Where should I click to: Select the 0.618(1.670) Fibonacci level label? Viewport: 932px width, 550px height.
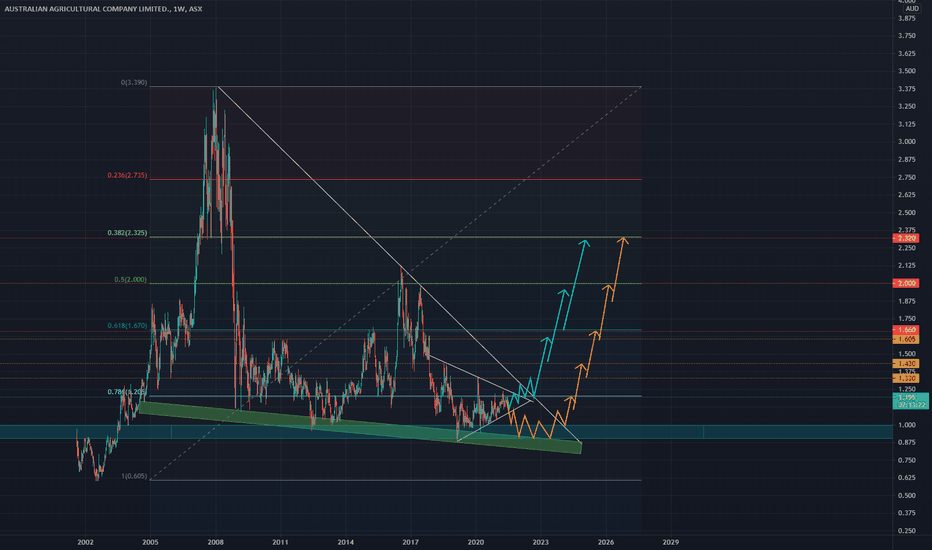click(127, 326)
